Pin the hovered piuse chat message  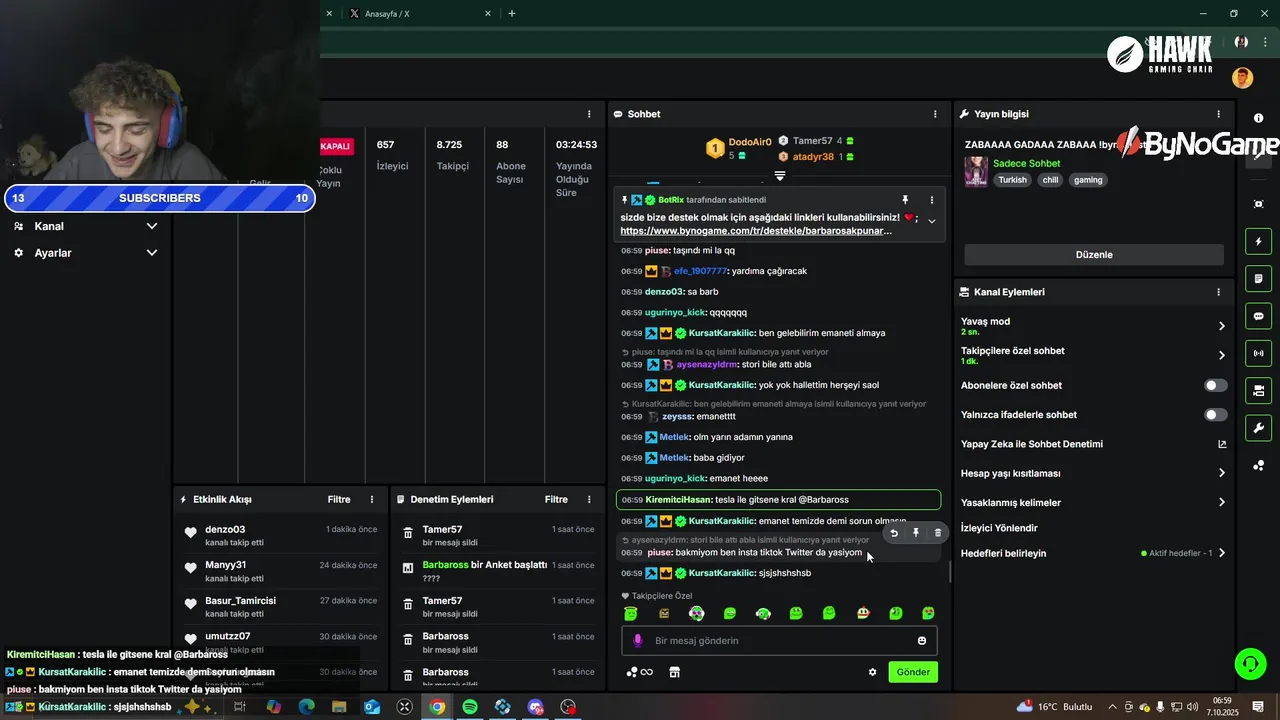(916, 533)
